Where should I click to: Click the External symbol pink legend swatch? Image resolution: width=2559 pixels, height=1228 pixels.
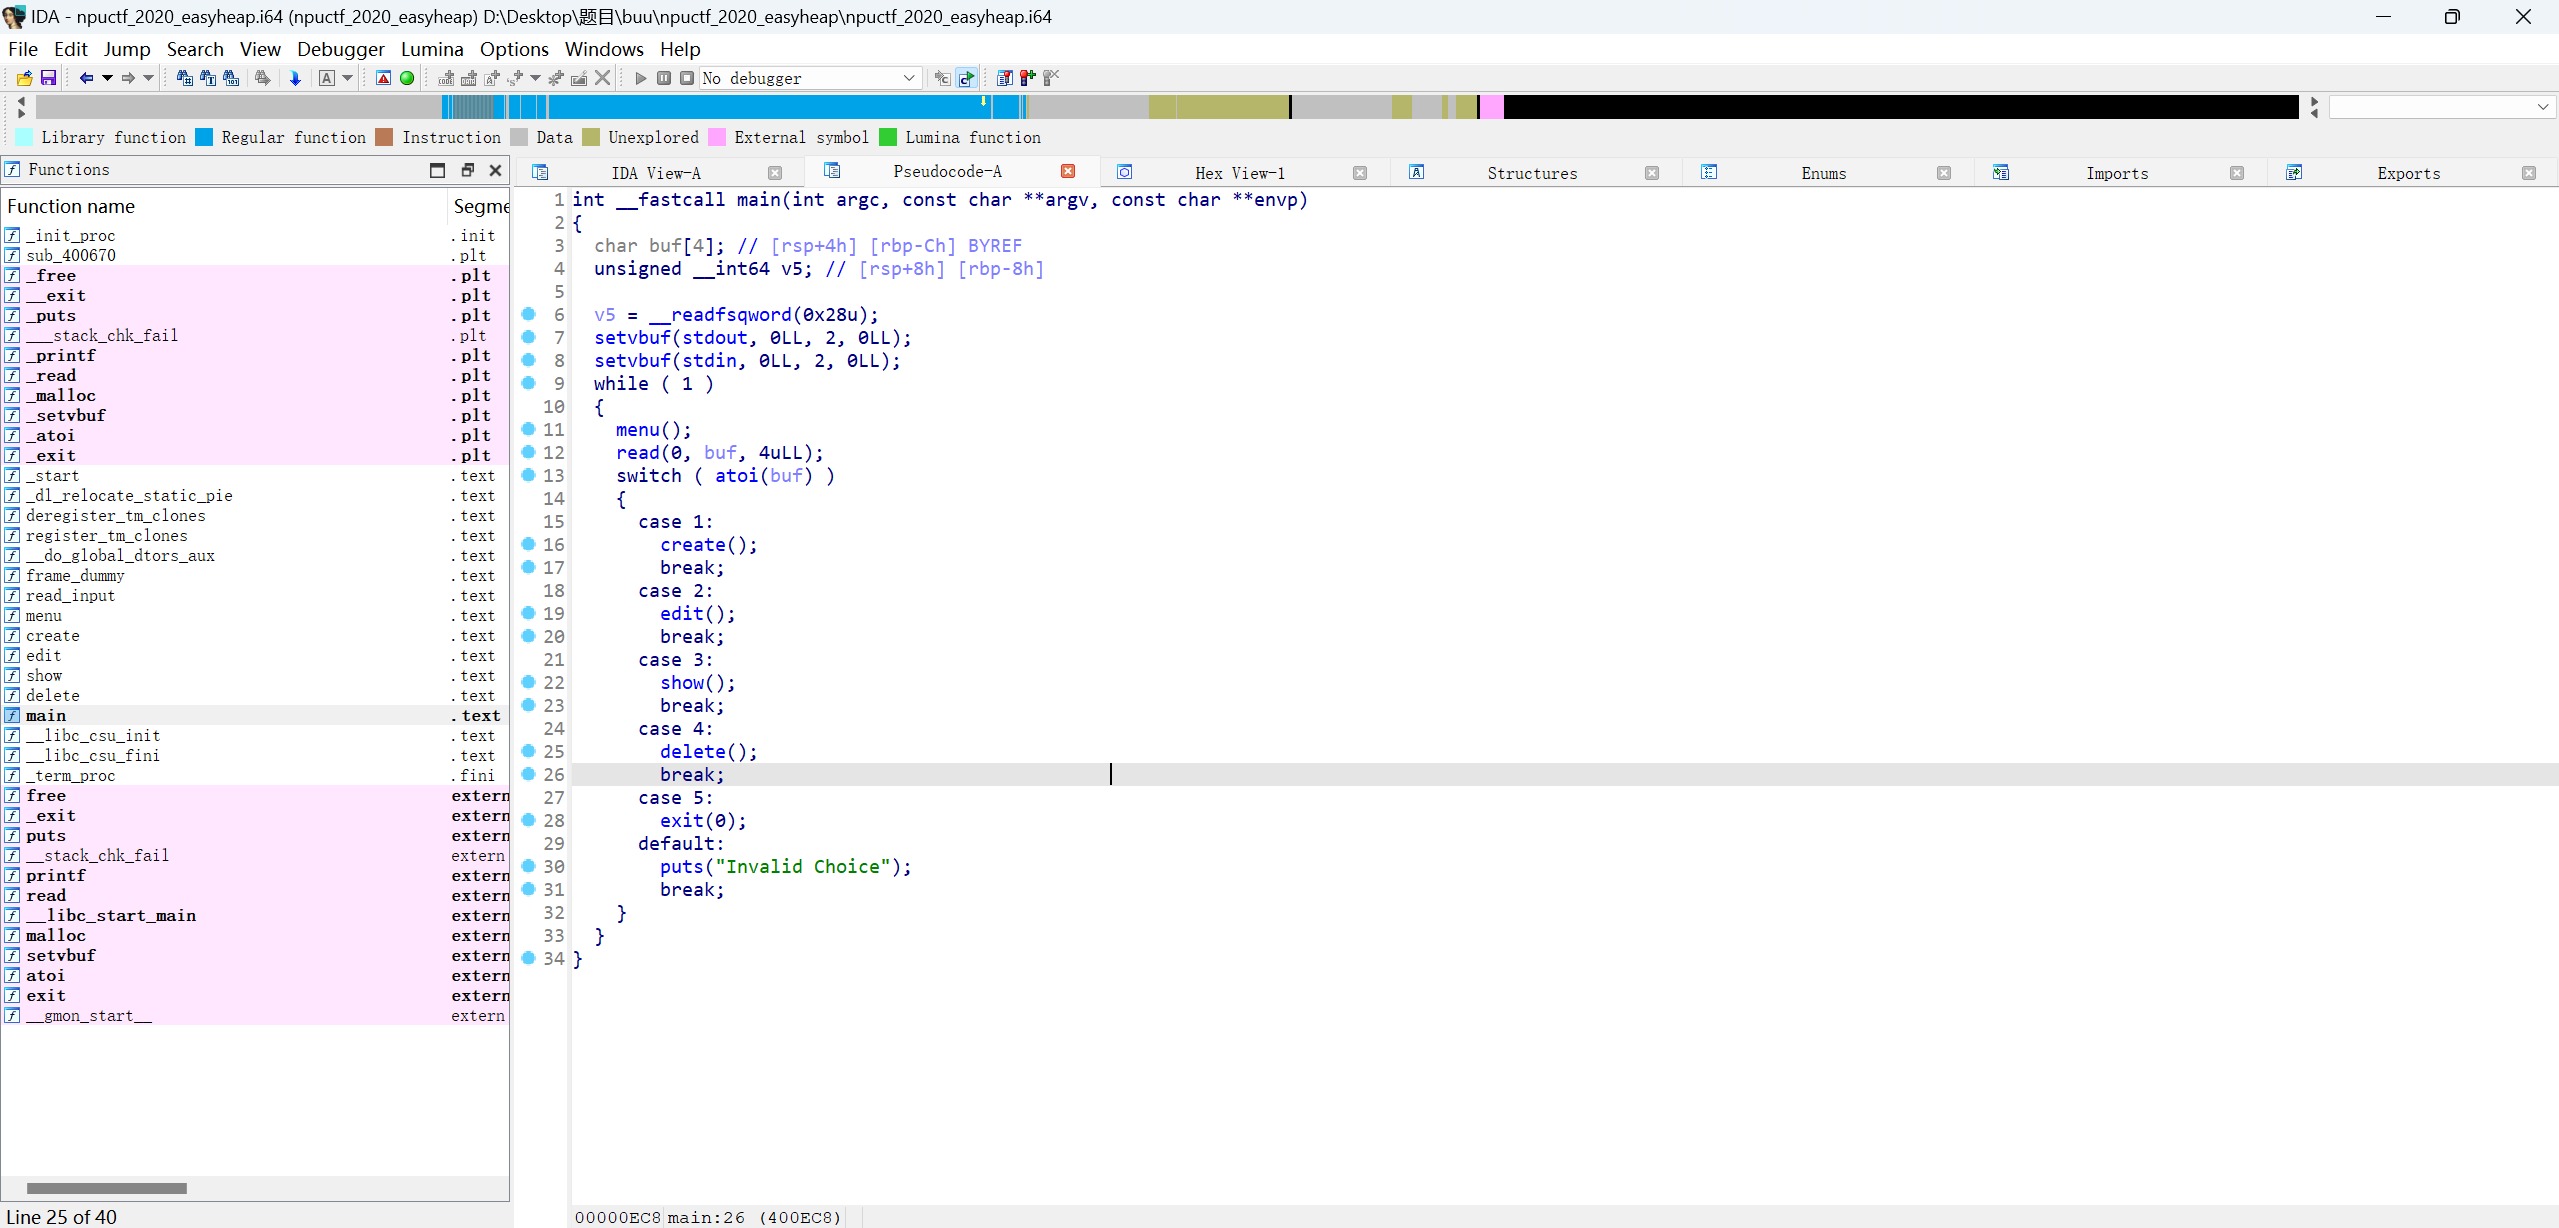717,137
